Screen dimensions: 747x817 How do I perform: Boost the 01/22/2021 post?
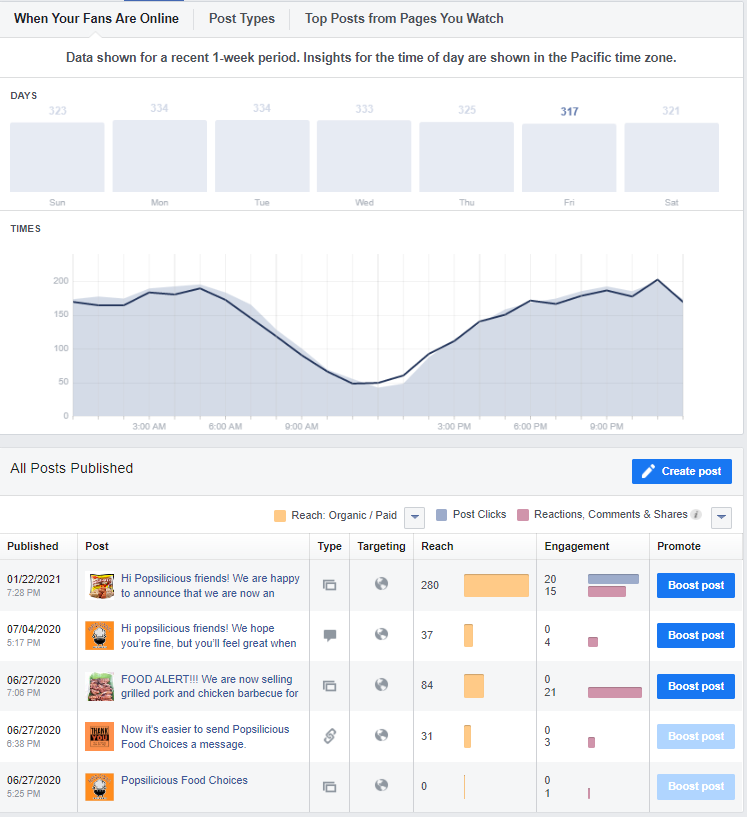696,585
